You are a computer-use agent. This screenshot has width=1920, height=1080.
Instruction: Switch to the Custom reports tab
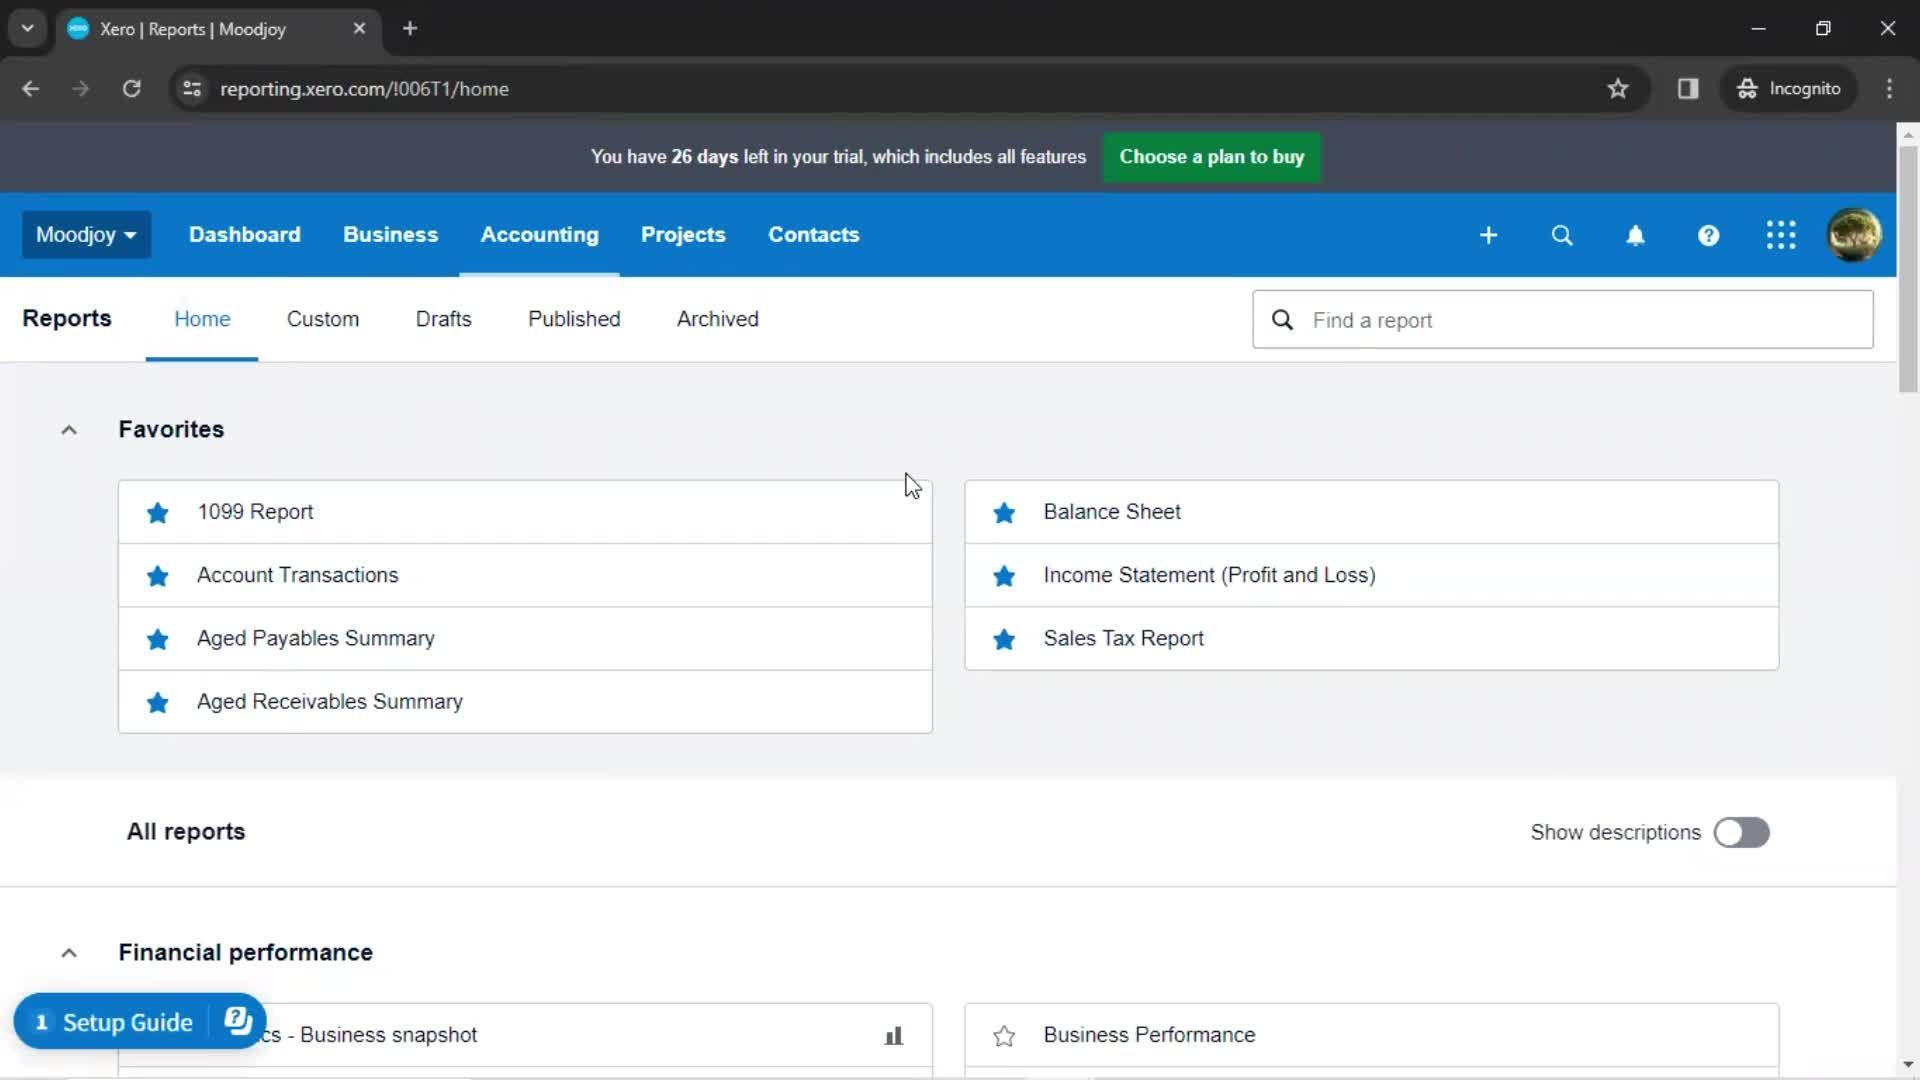click(322, 319)
